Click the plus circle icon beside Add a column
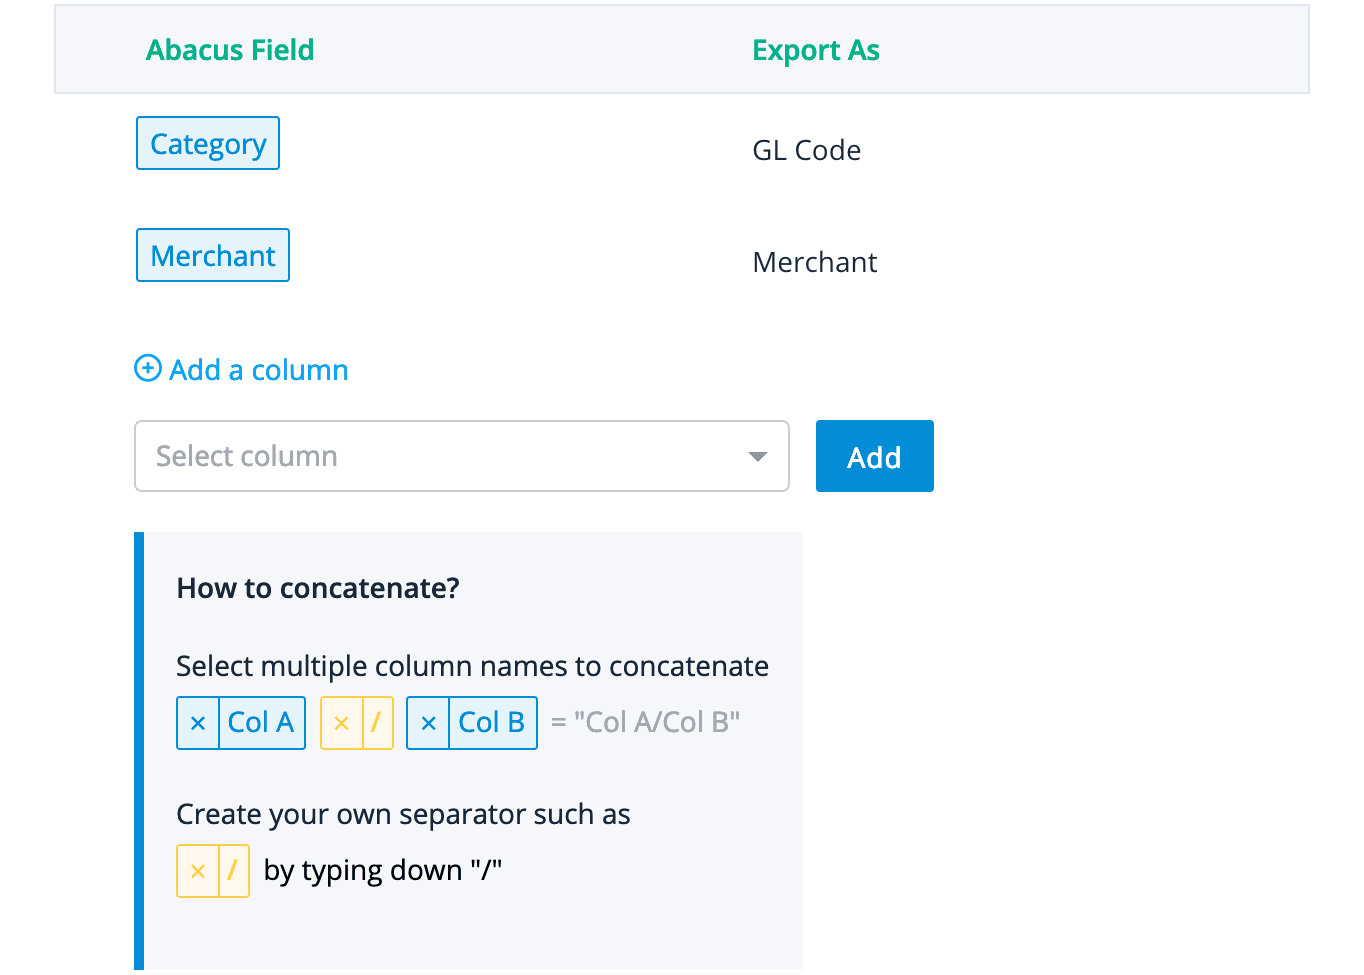This screenshot has width=1364, height=975. point(148,369)
